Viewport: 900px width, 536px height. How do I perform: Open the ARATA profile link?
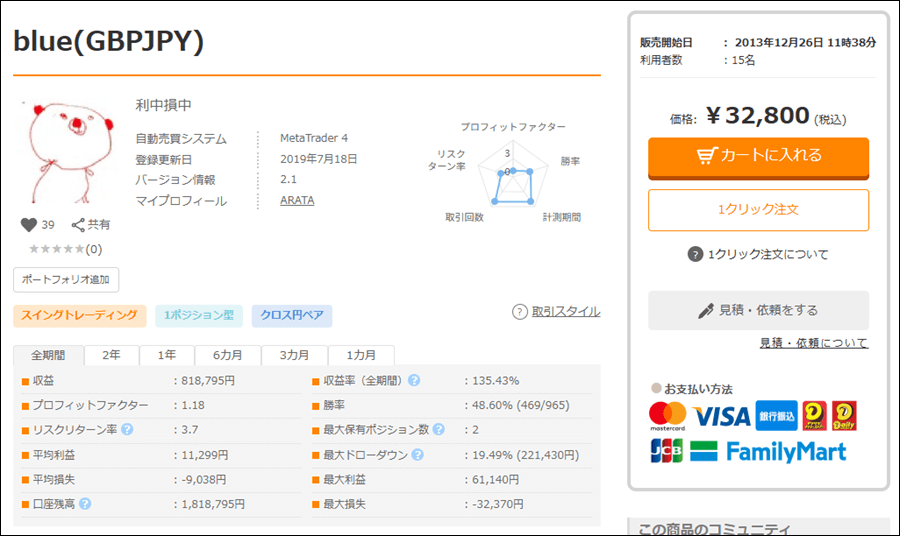pos(297,201)
